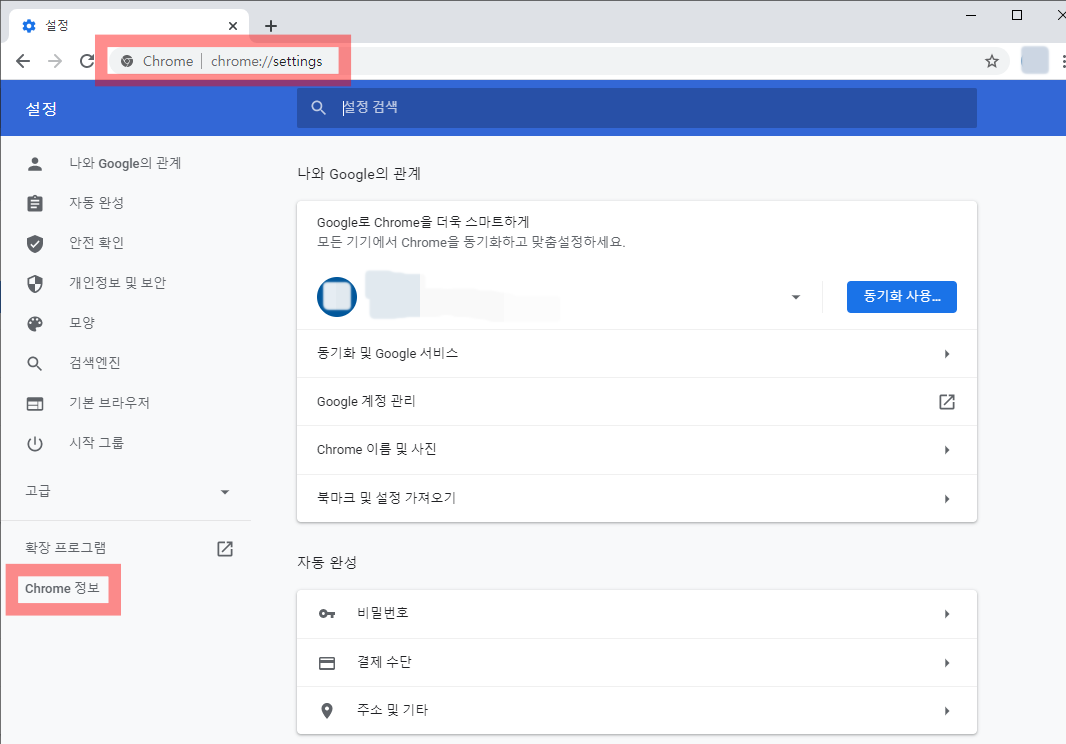This screenshot has width=1066, height=744.
Task: Click the credit card icon beside 결제 수단
Action: pos(327,663)
